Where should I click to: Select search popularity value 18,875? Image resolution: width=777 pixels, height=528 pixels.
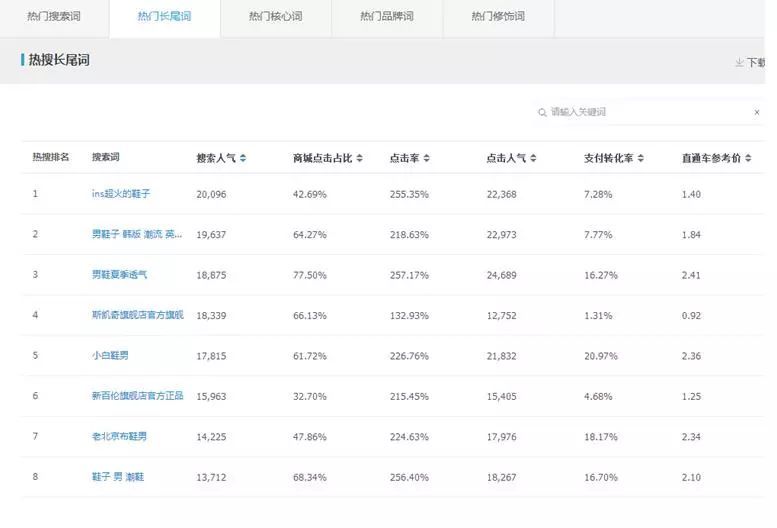[x=211, y=275]
